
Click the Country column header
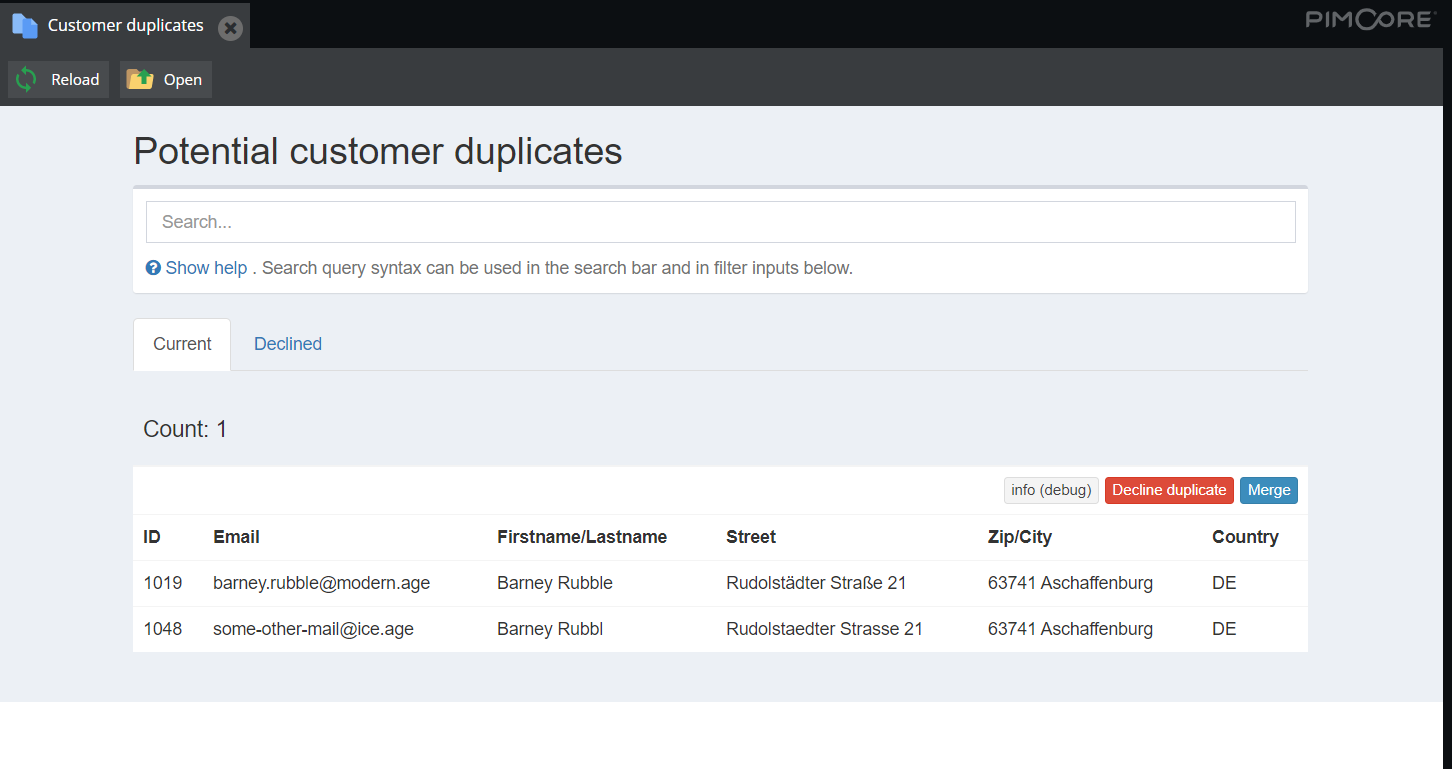pyautogui.click(x=1245, y=537)
